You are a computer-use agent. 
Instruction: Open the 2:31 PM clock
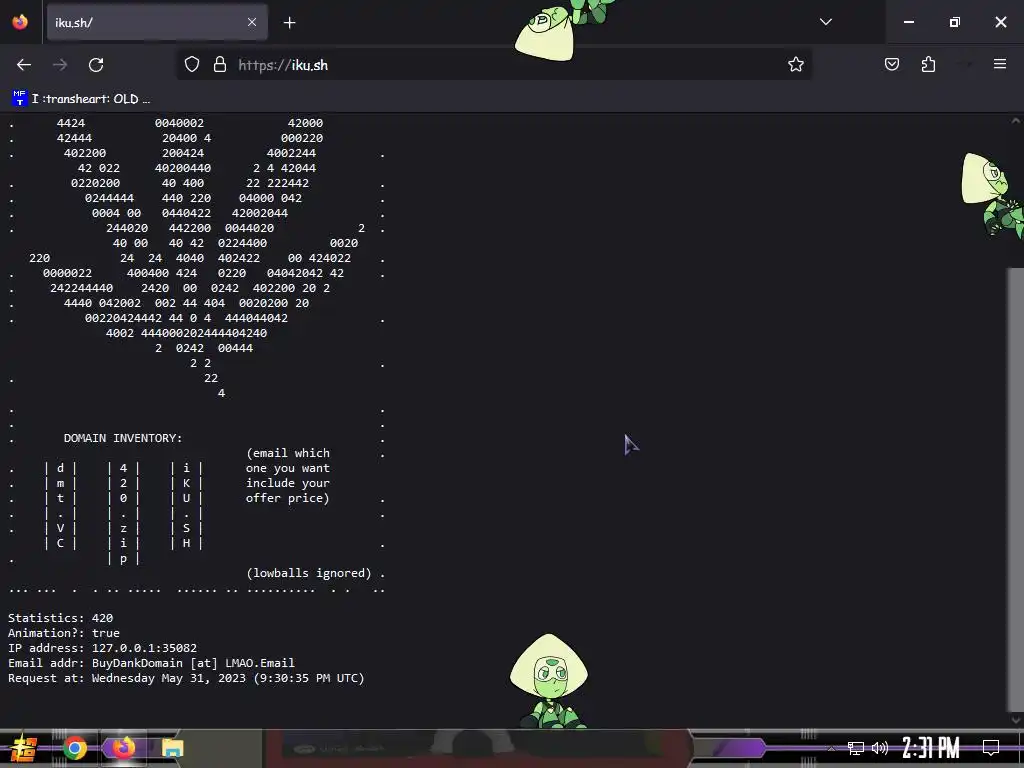pyautogui.click(x=931, y=748)
